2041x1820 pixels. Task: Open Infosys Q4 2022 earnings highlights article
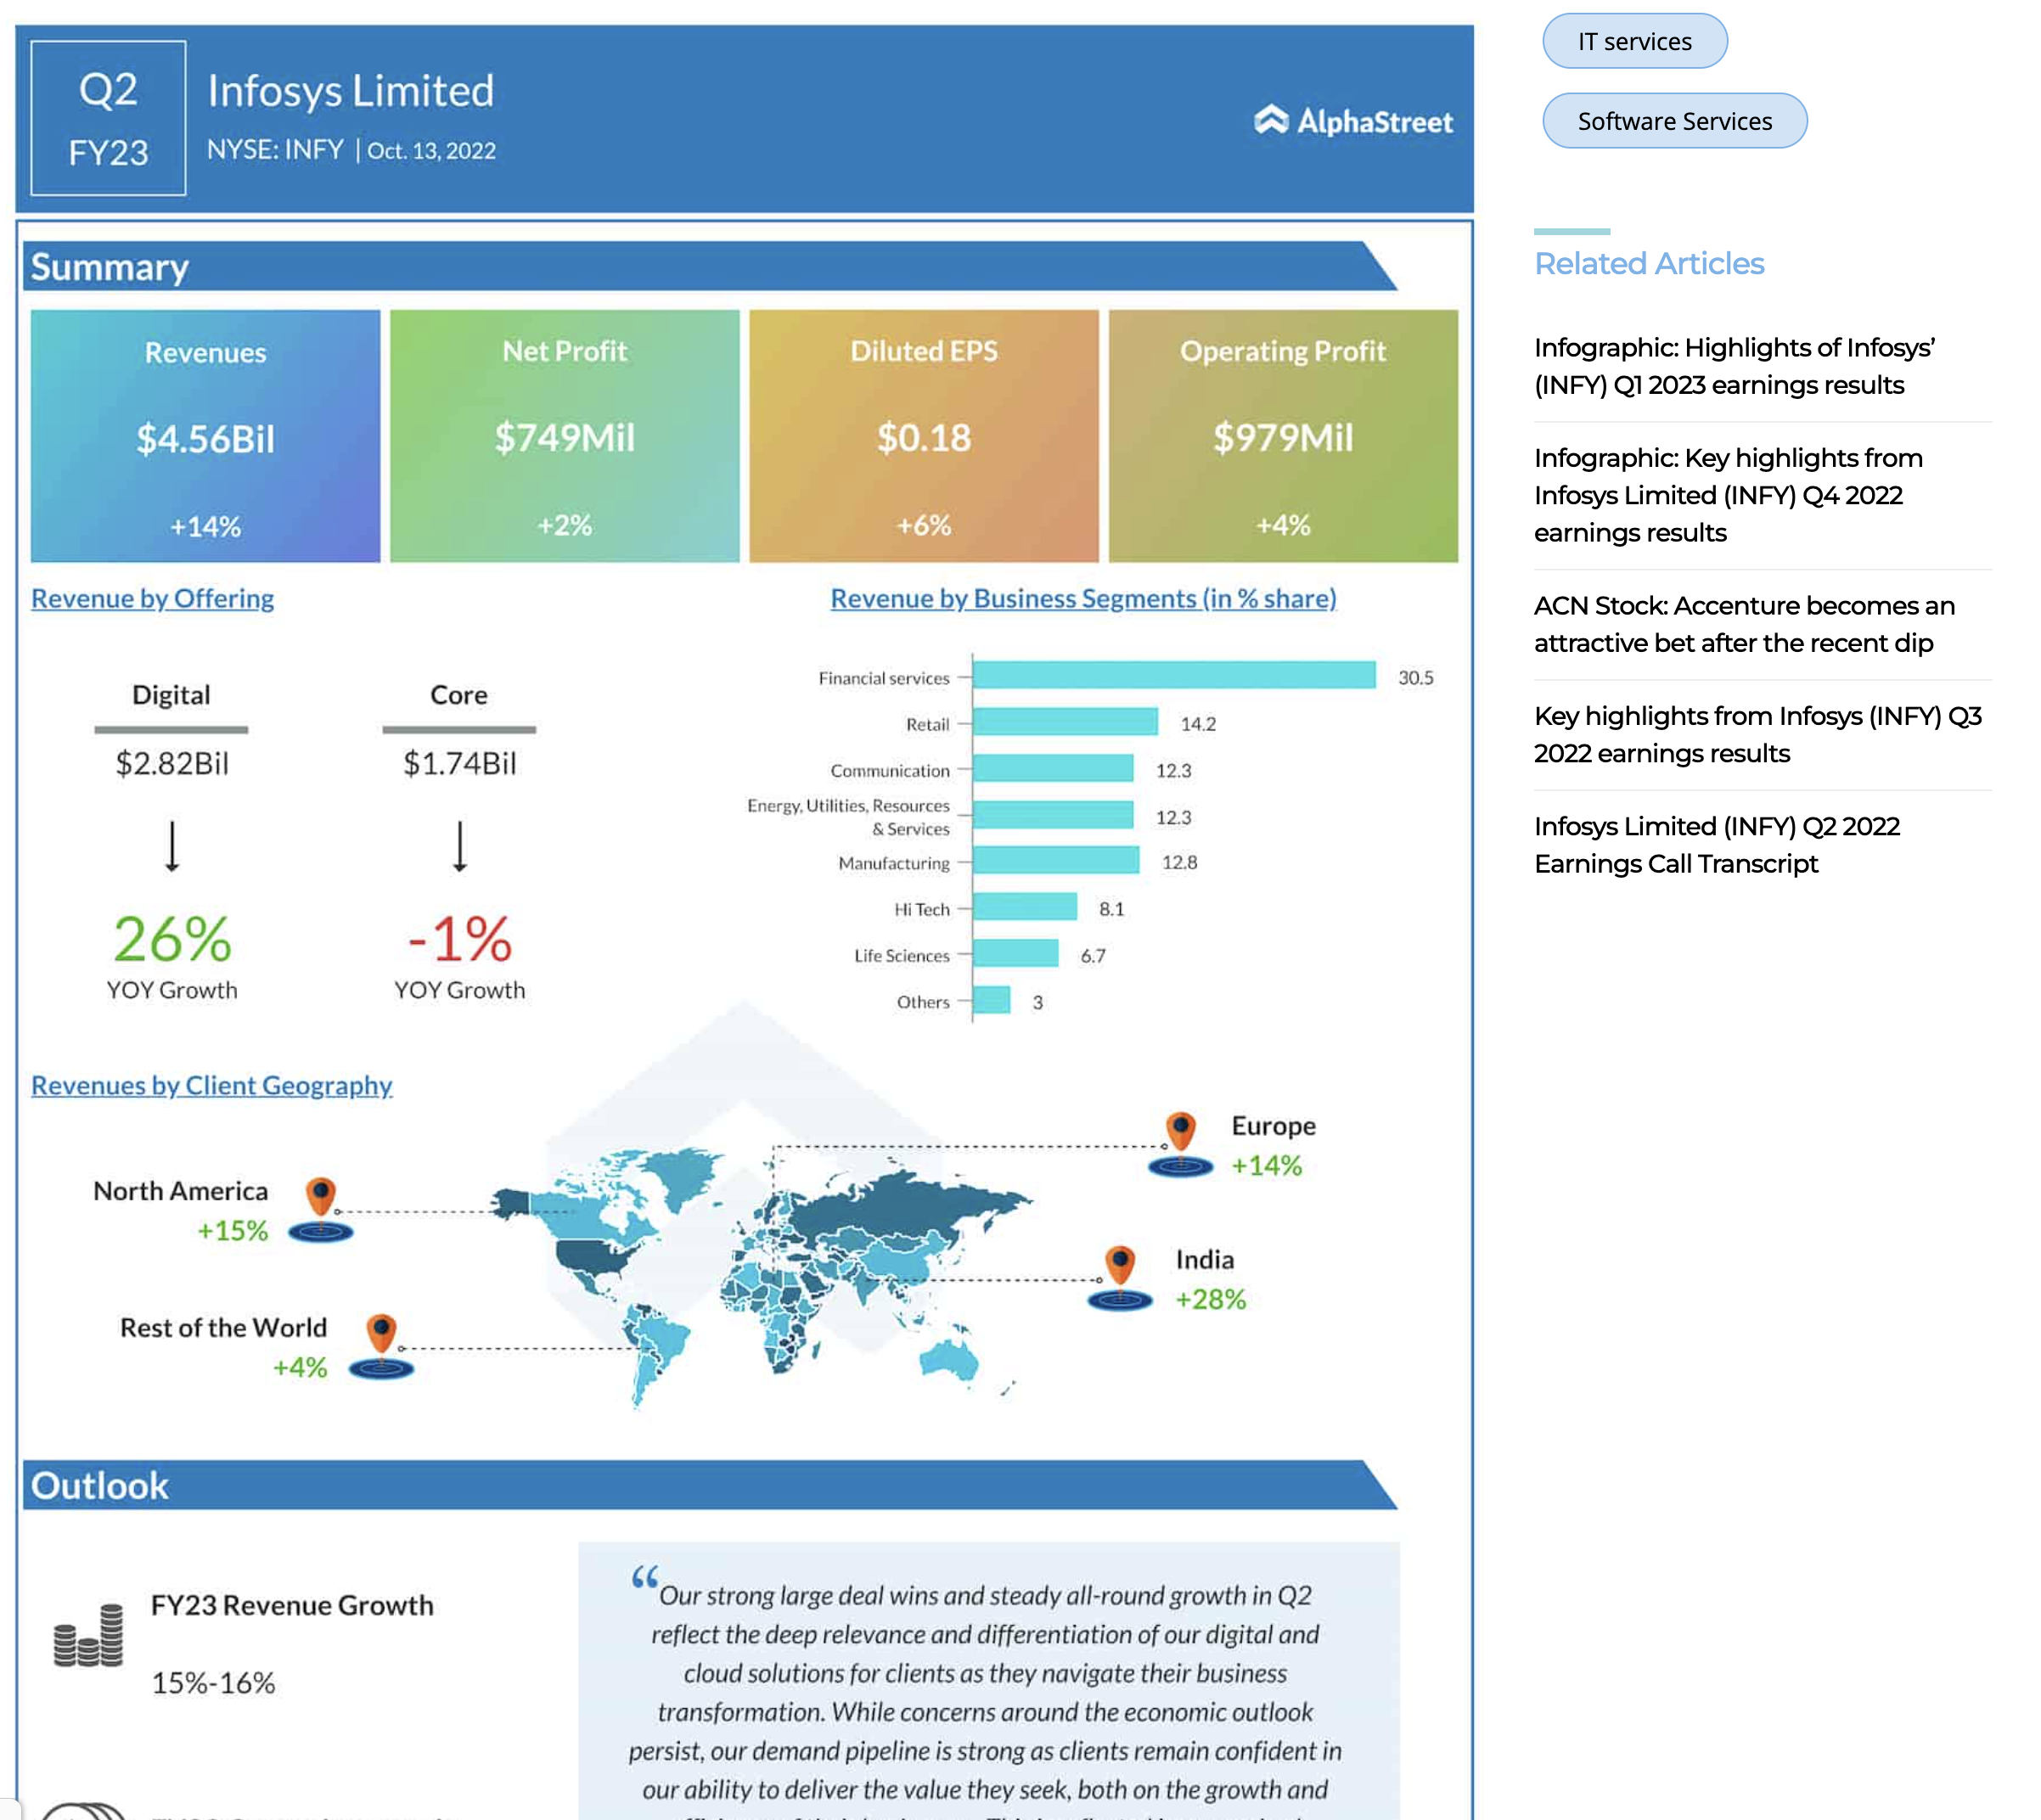pos(1728,495)
